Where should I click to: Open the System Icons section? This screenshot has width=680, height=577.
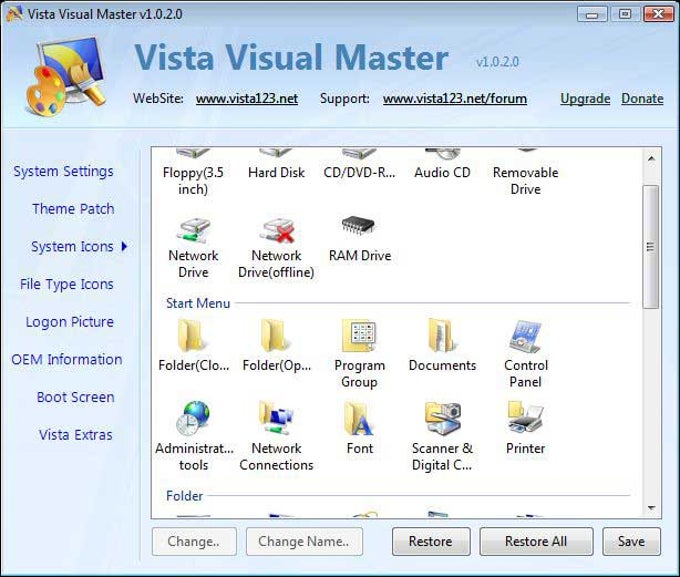point(72,247)
